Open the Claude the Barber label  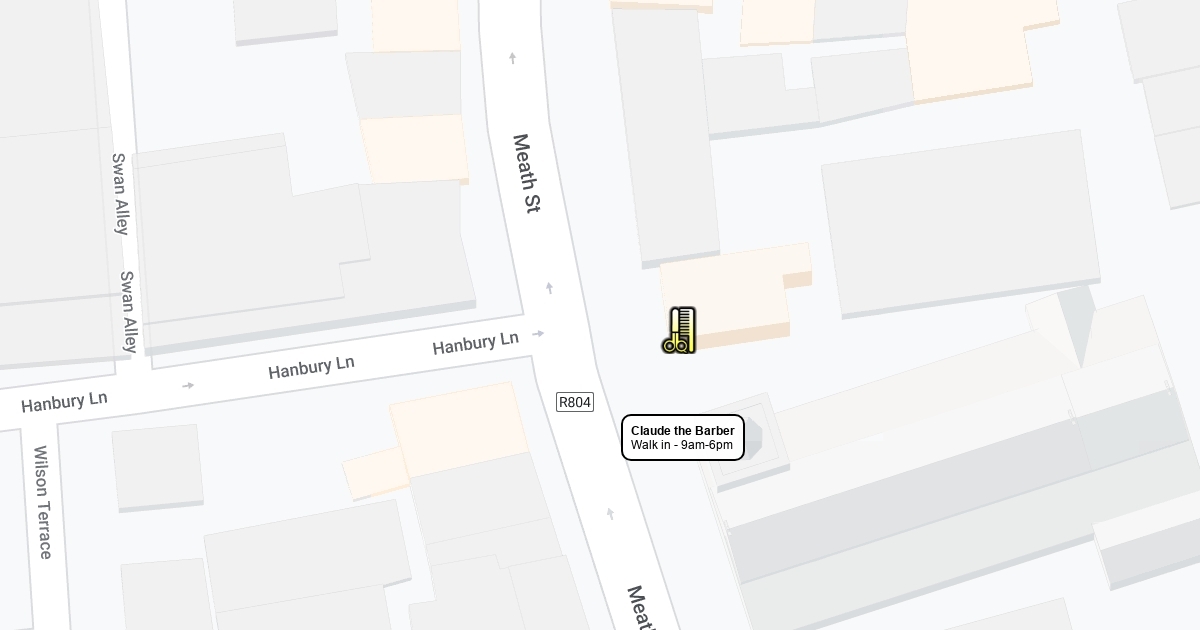pos(683,438)
